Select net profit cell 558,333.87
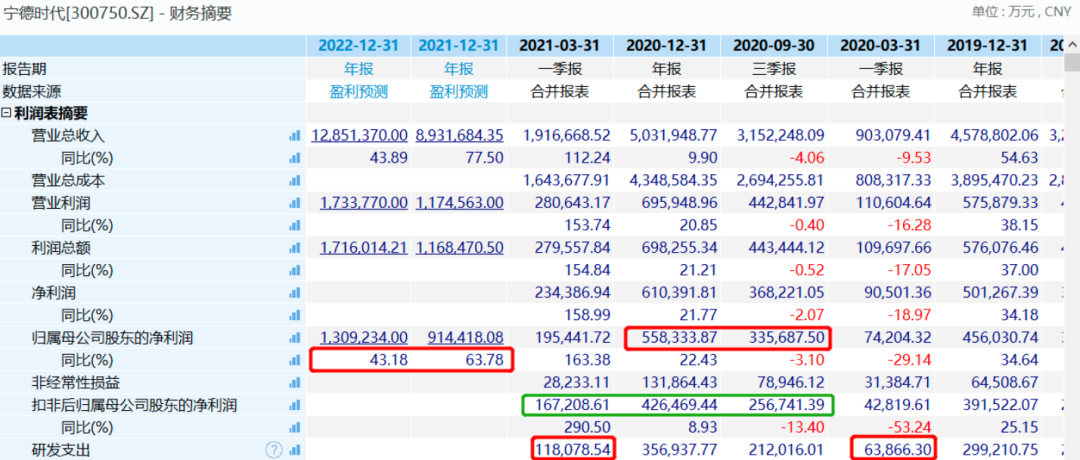This screenshot has width=1080, height=460. coord(678,338)
